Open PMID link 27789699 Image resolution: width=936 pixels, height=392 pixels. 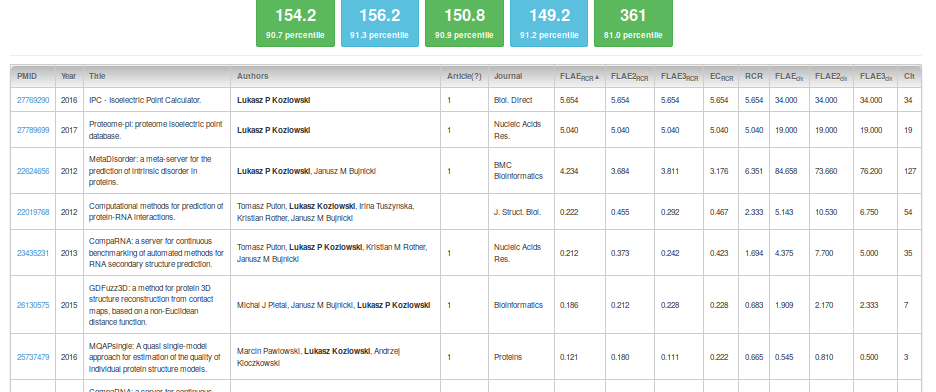click(x=33, y=129)
